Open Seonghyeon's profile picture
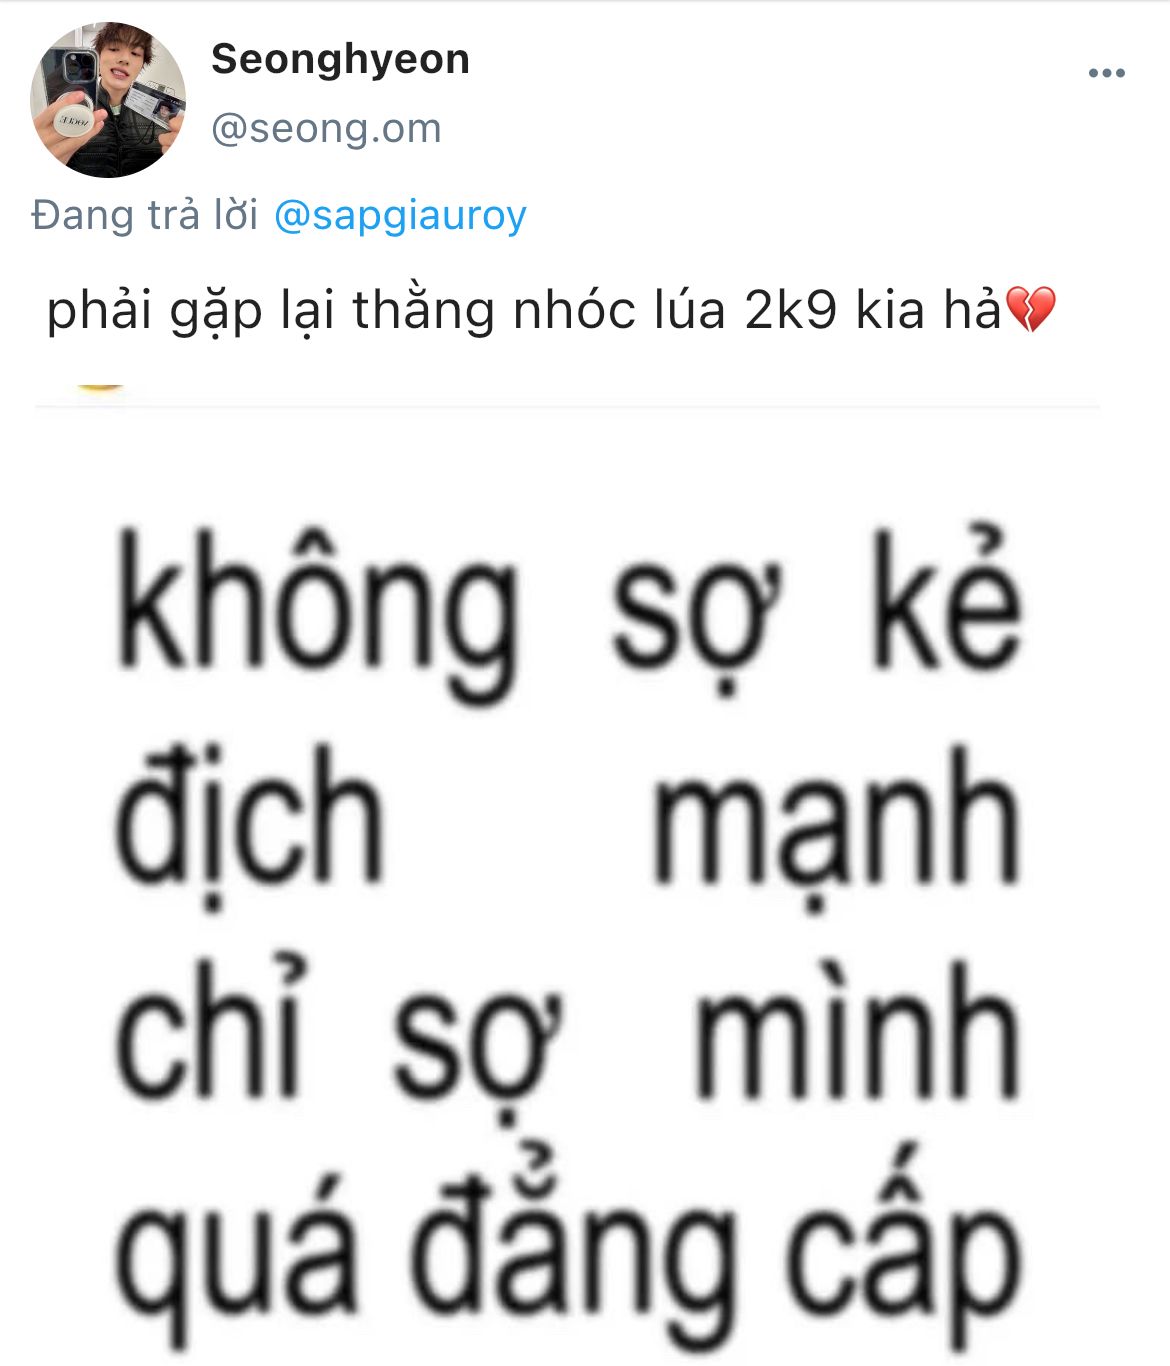 [x=108, y=100]
